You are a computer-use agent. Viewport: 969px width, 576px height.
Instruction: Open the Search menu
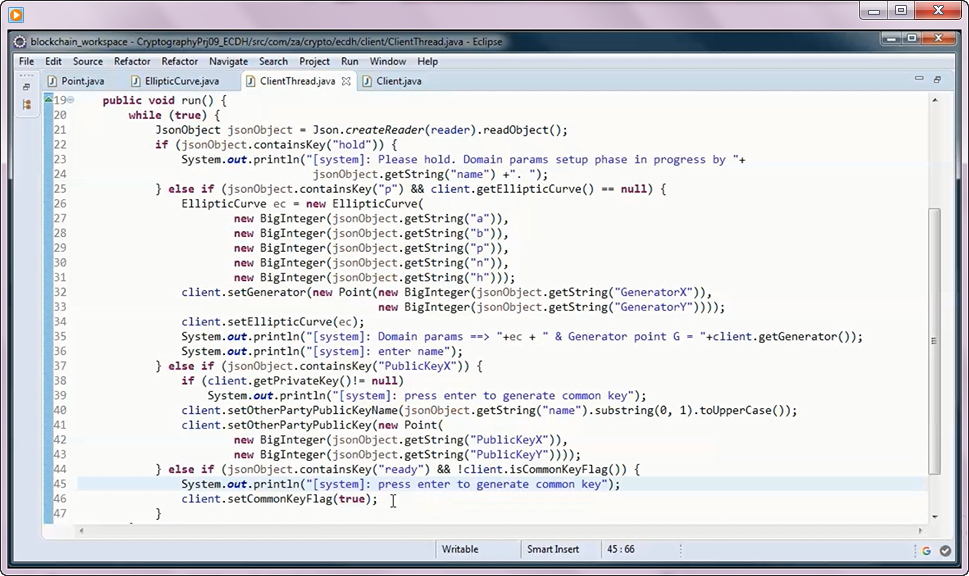point(273,61)
